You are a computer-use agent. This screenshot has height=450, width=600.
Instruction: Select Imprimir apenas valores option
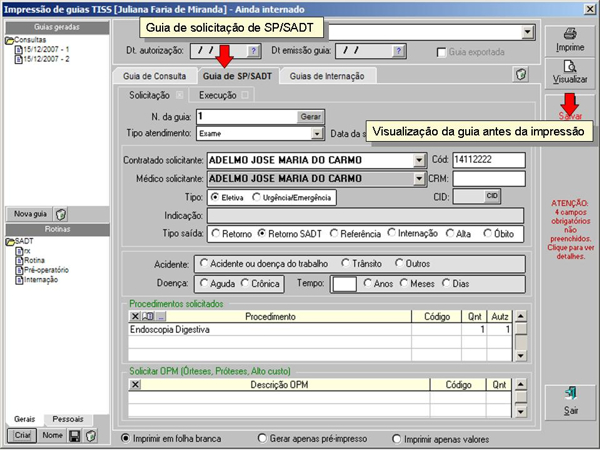tap(398, 438)
